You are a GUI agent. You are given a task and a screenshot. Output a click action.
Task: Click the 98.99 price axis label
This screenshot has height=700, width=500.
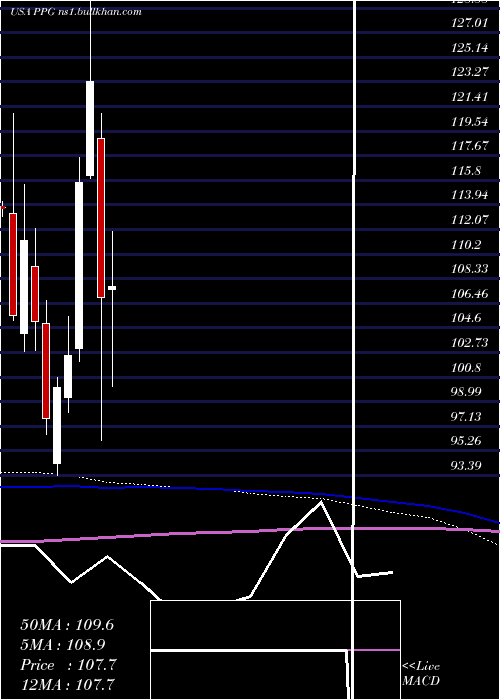click(467, 392)
